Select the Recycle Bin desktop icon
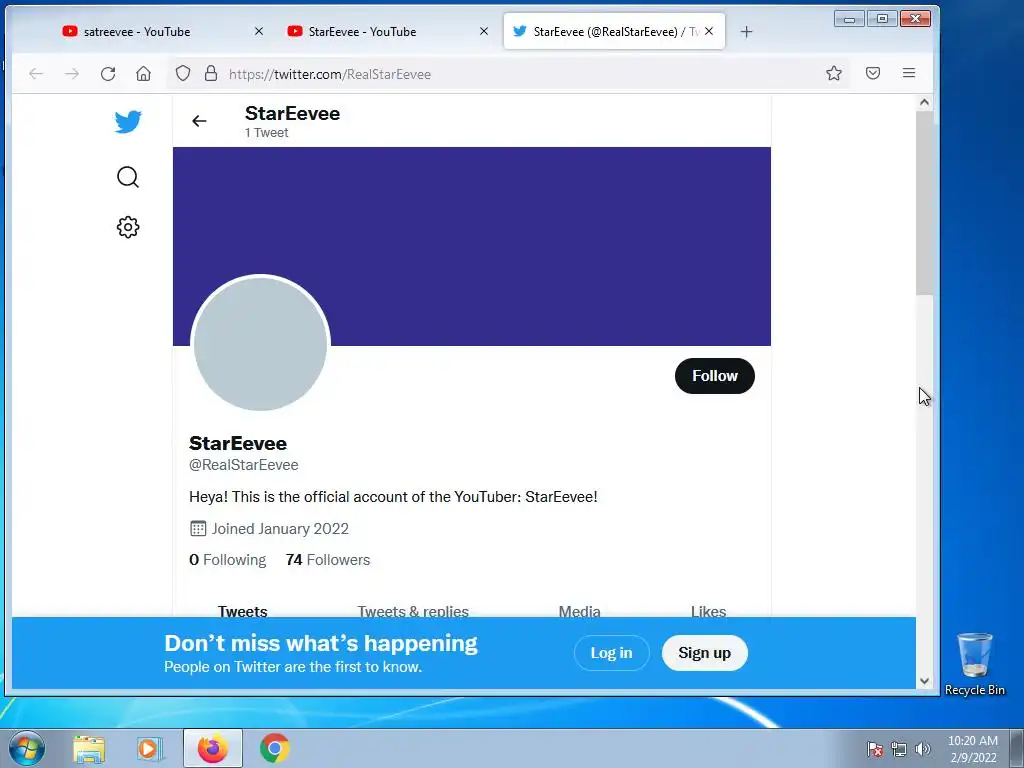This screenshot has height=768, width=1024. (974, 664)
